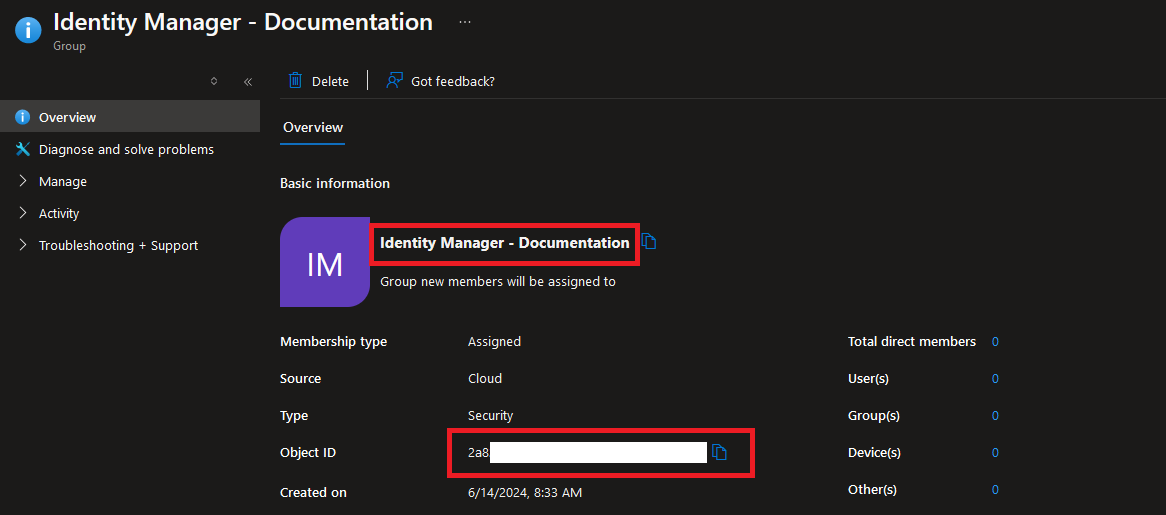Click the Assigned membership type value
Screen dimensions: 1166x515
tap(494, 342)
